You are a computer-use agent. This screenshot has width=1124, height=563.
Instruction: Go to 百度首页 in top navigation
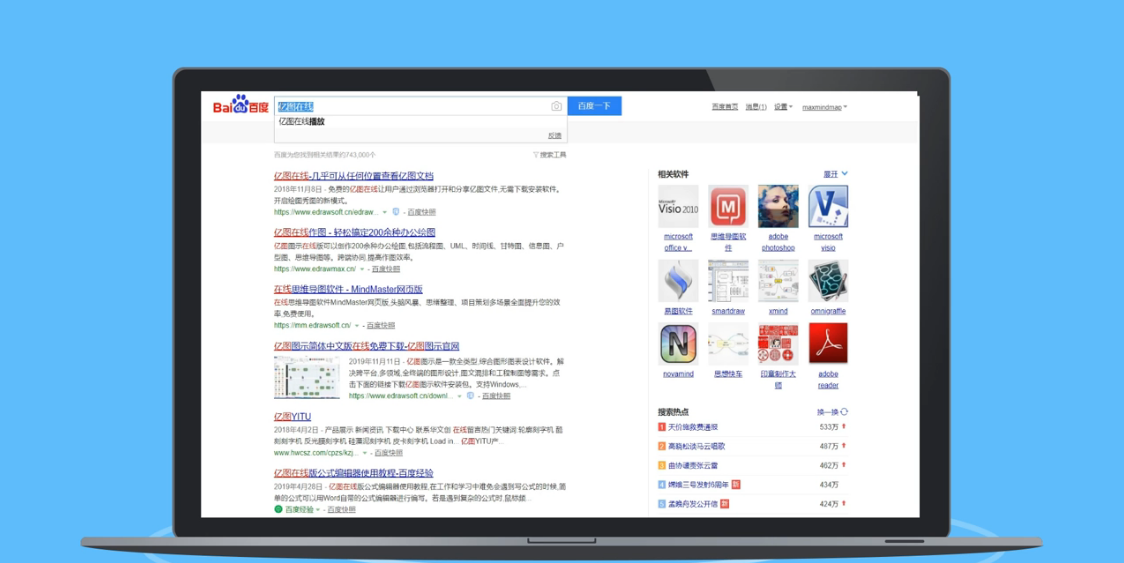(x=725, y=107)
